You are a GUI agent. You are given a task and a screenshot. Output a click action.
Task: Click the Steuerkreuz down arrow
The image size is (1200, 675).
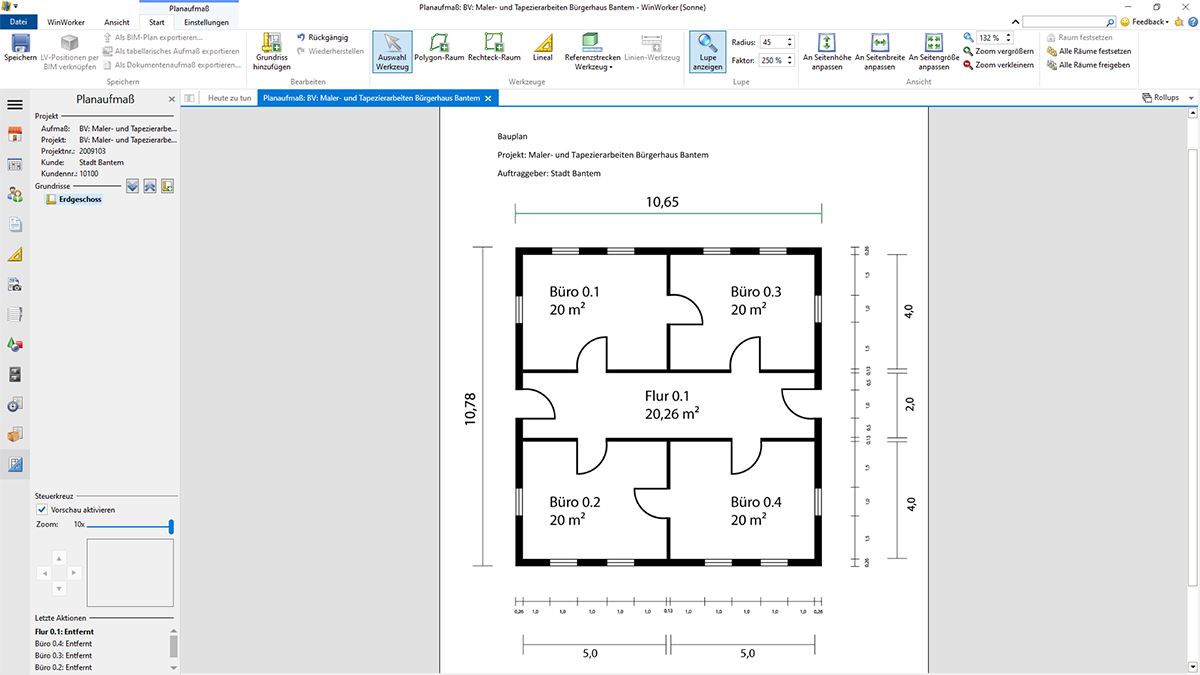click(59, 588)
